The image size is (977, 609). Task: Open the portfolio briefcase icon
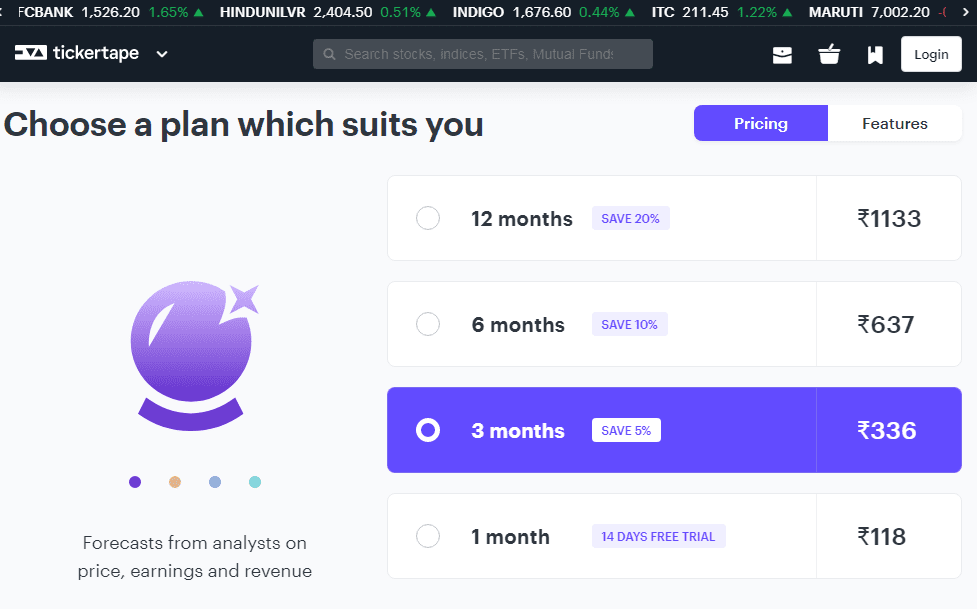(x=782, y=55)
